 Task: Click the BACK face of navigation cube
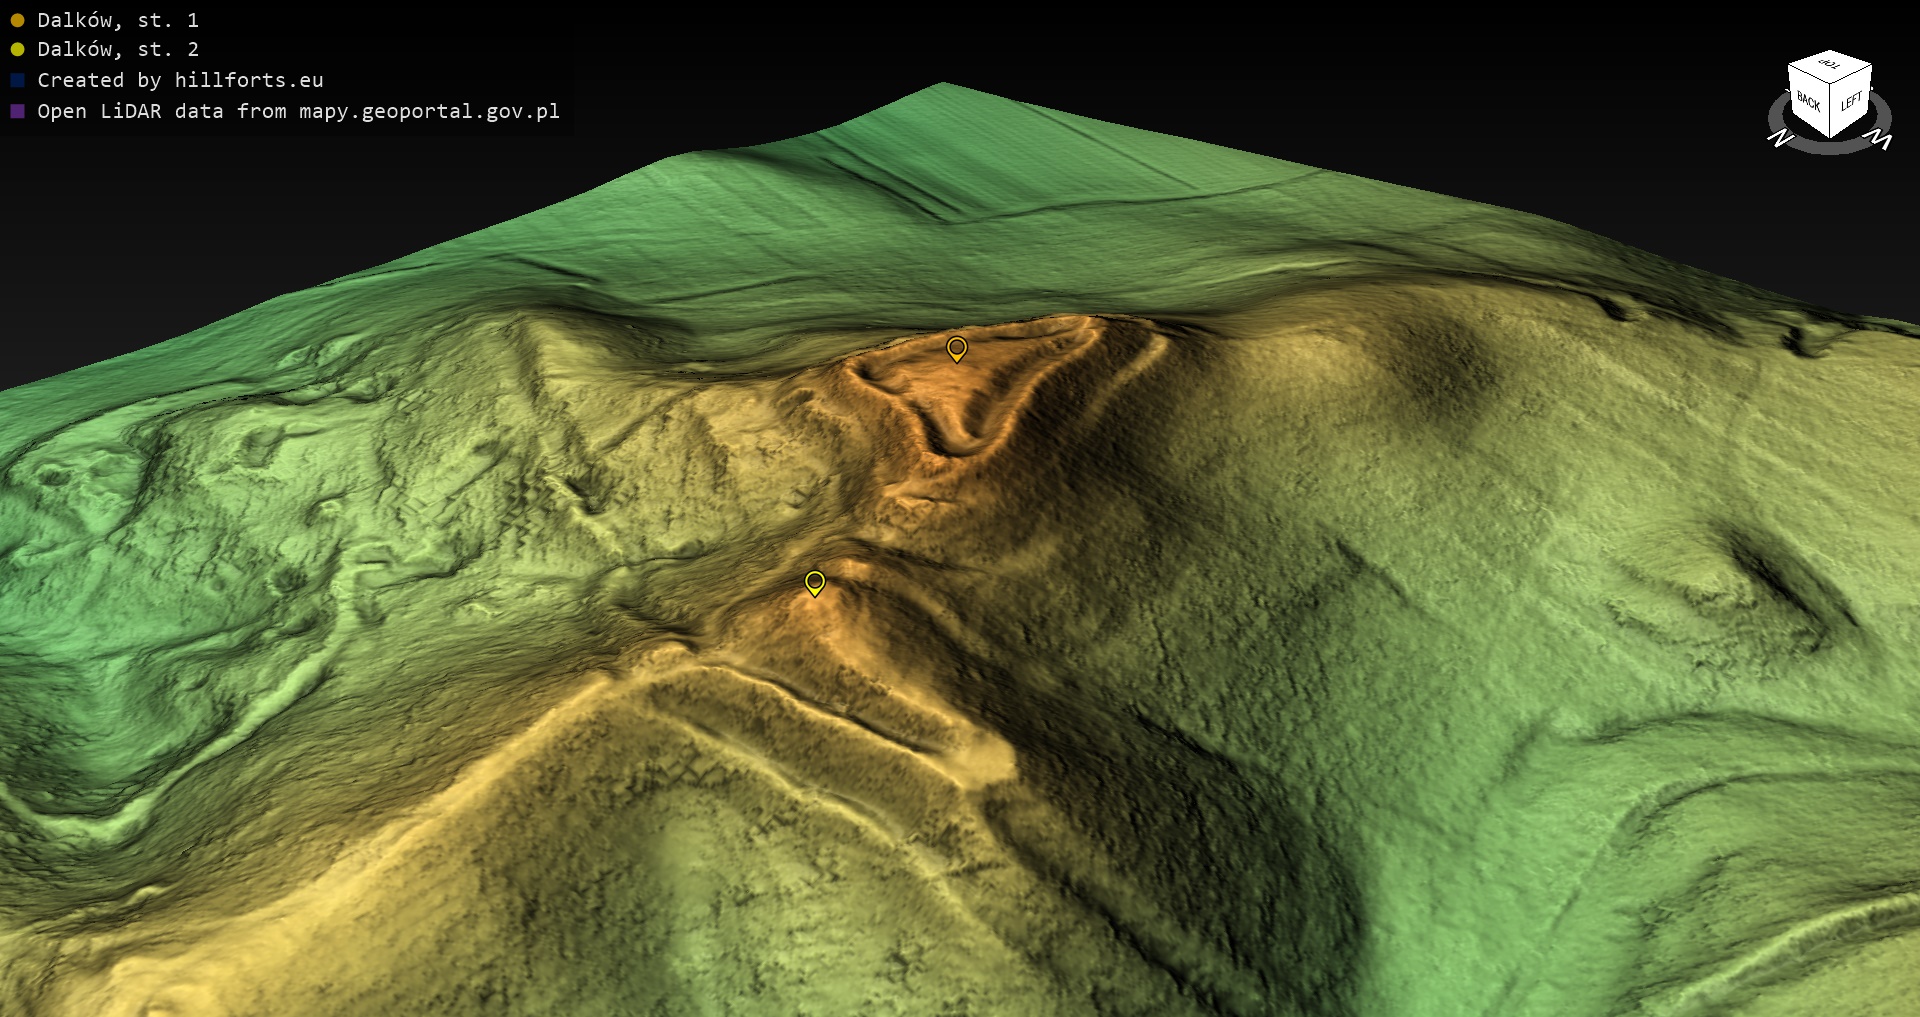click(1808, 102)
